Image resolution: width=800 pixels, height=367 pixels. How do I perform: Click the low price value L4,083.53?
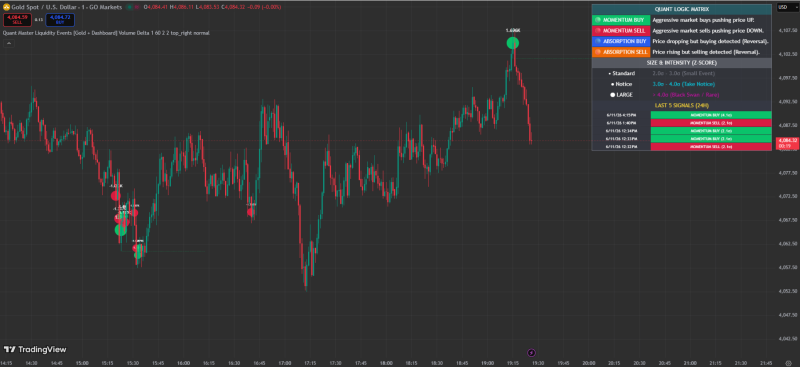[x=208, y=8]
